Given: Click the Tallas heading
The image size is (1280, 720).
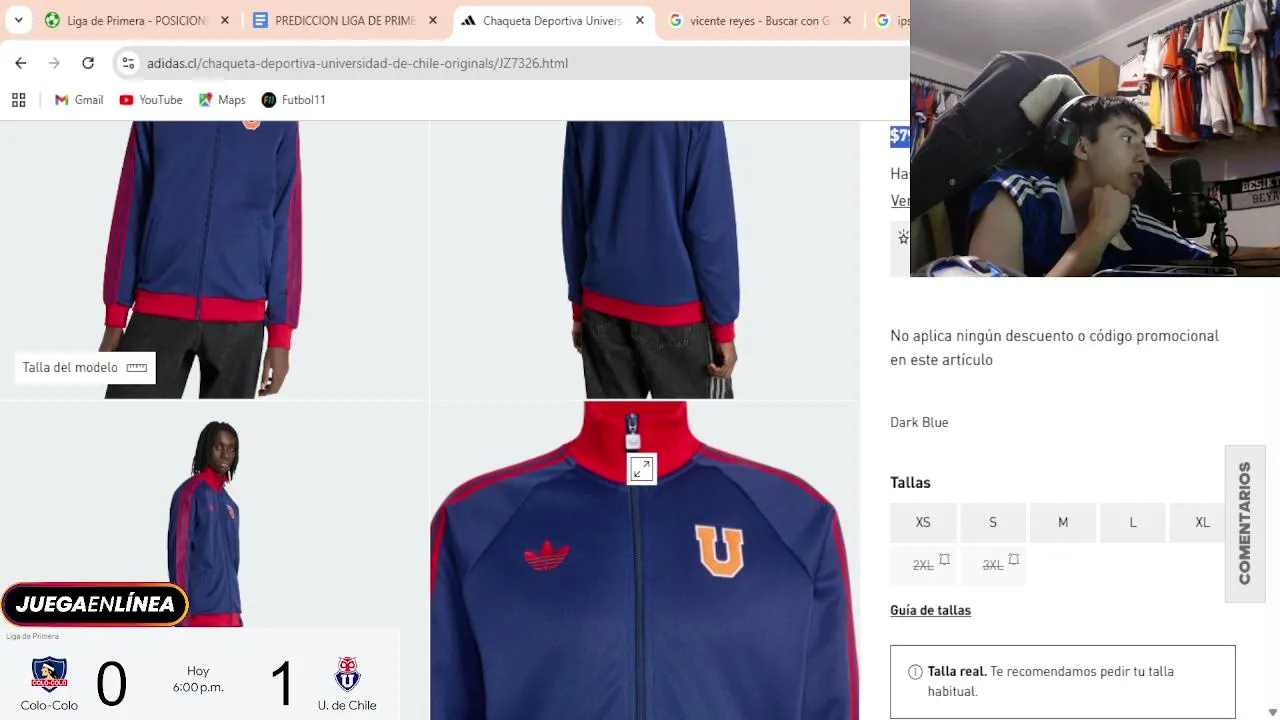Looking at the screenshot, I should (x=910, y=482).
